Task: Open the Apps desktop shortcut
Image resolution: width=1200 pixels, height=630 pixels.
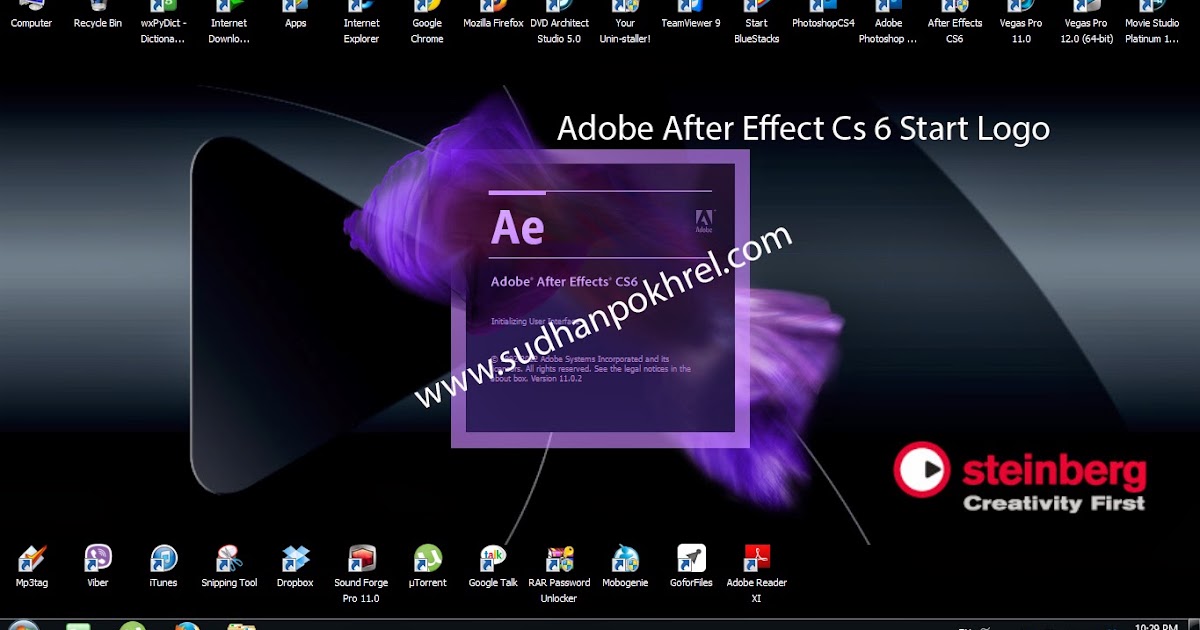Action: [x=295, y=15]
